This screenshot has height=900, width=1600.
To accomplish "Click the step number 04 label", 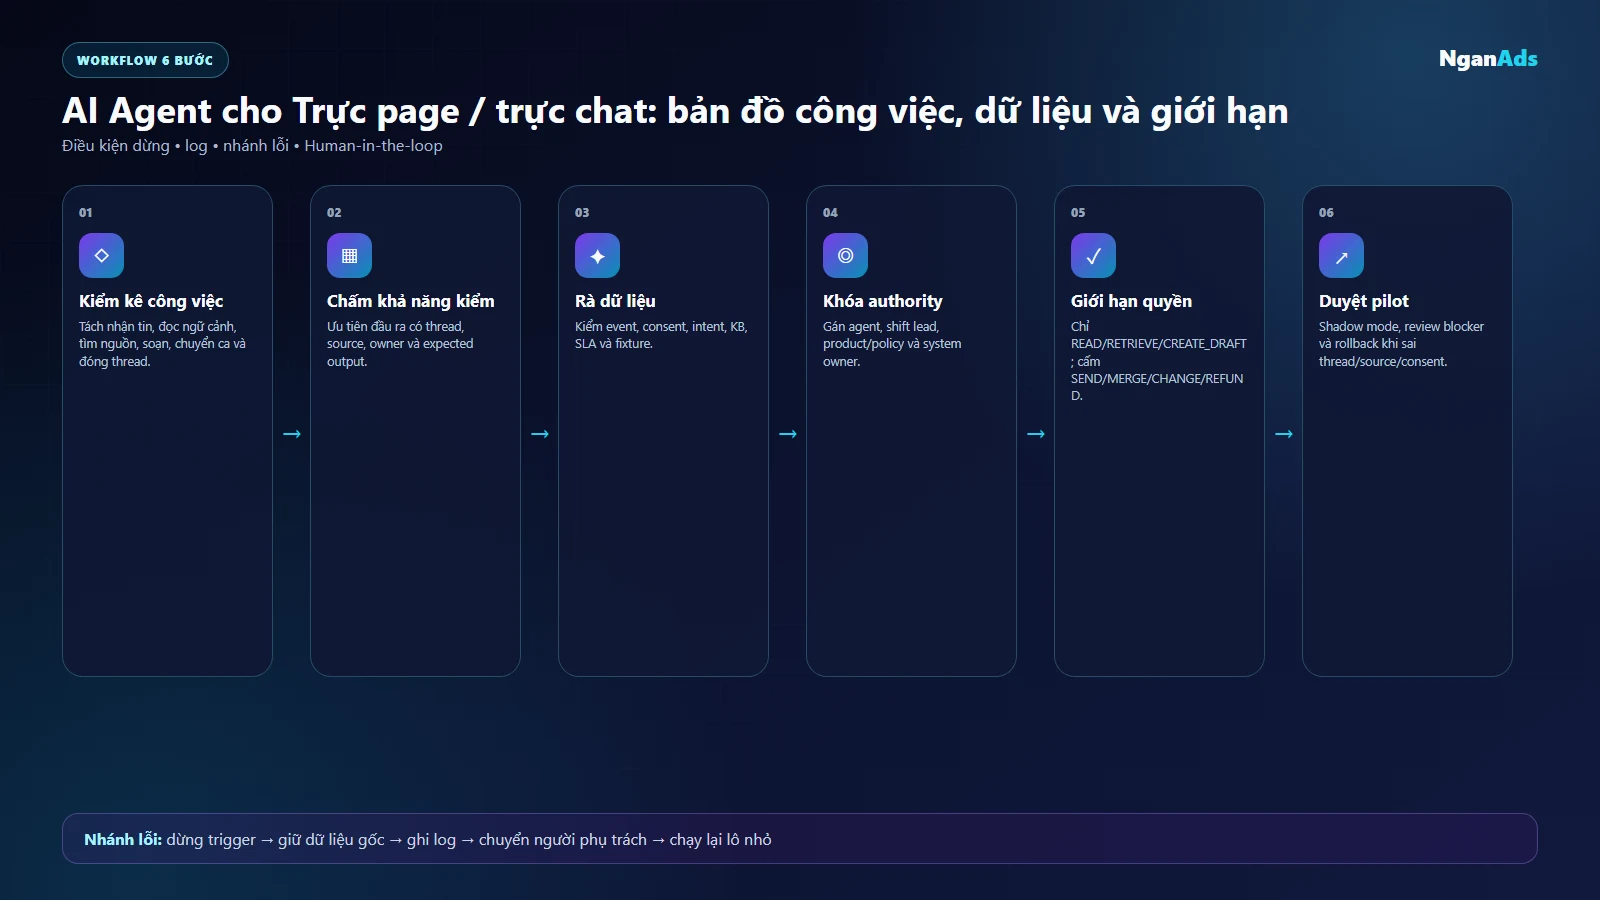I will click(x=830, y=213).
